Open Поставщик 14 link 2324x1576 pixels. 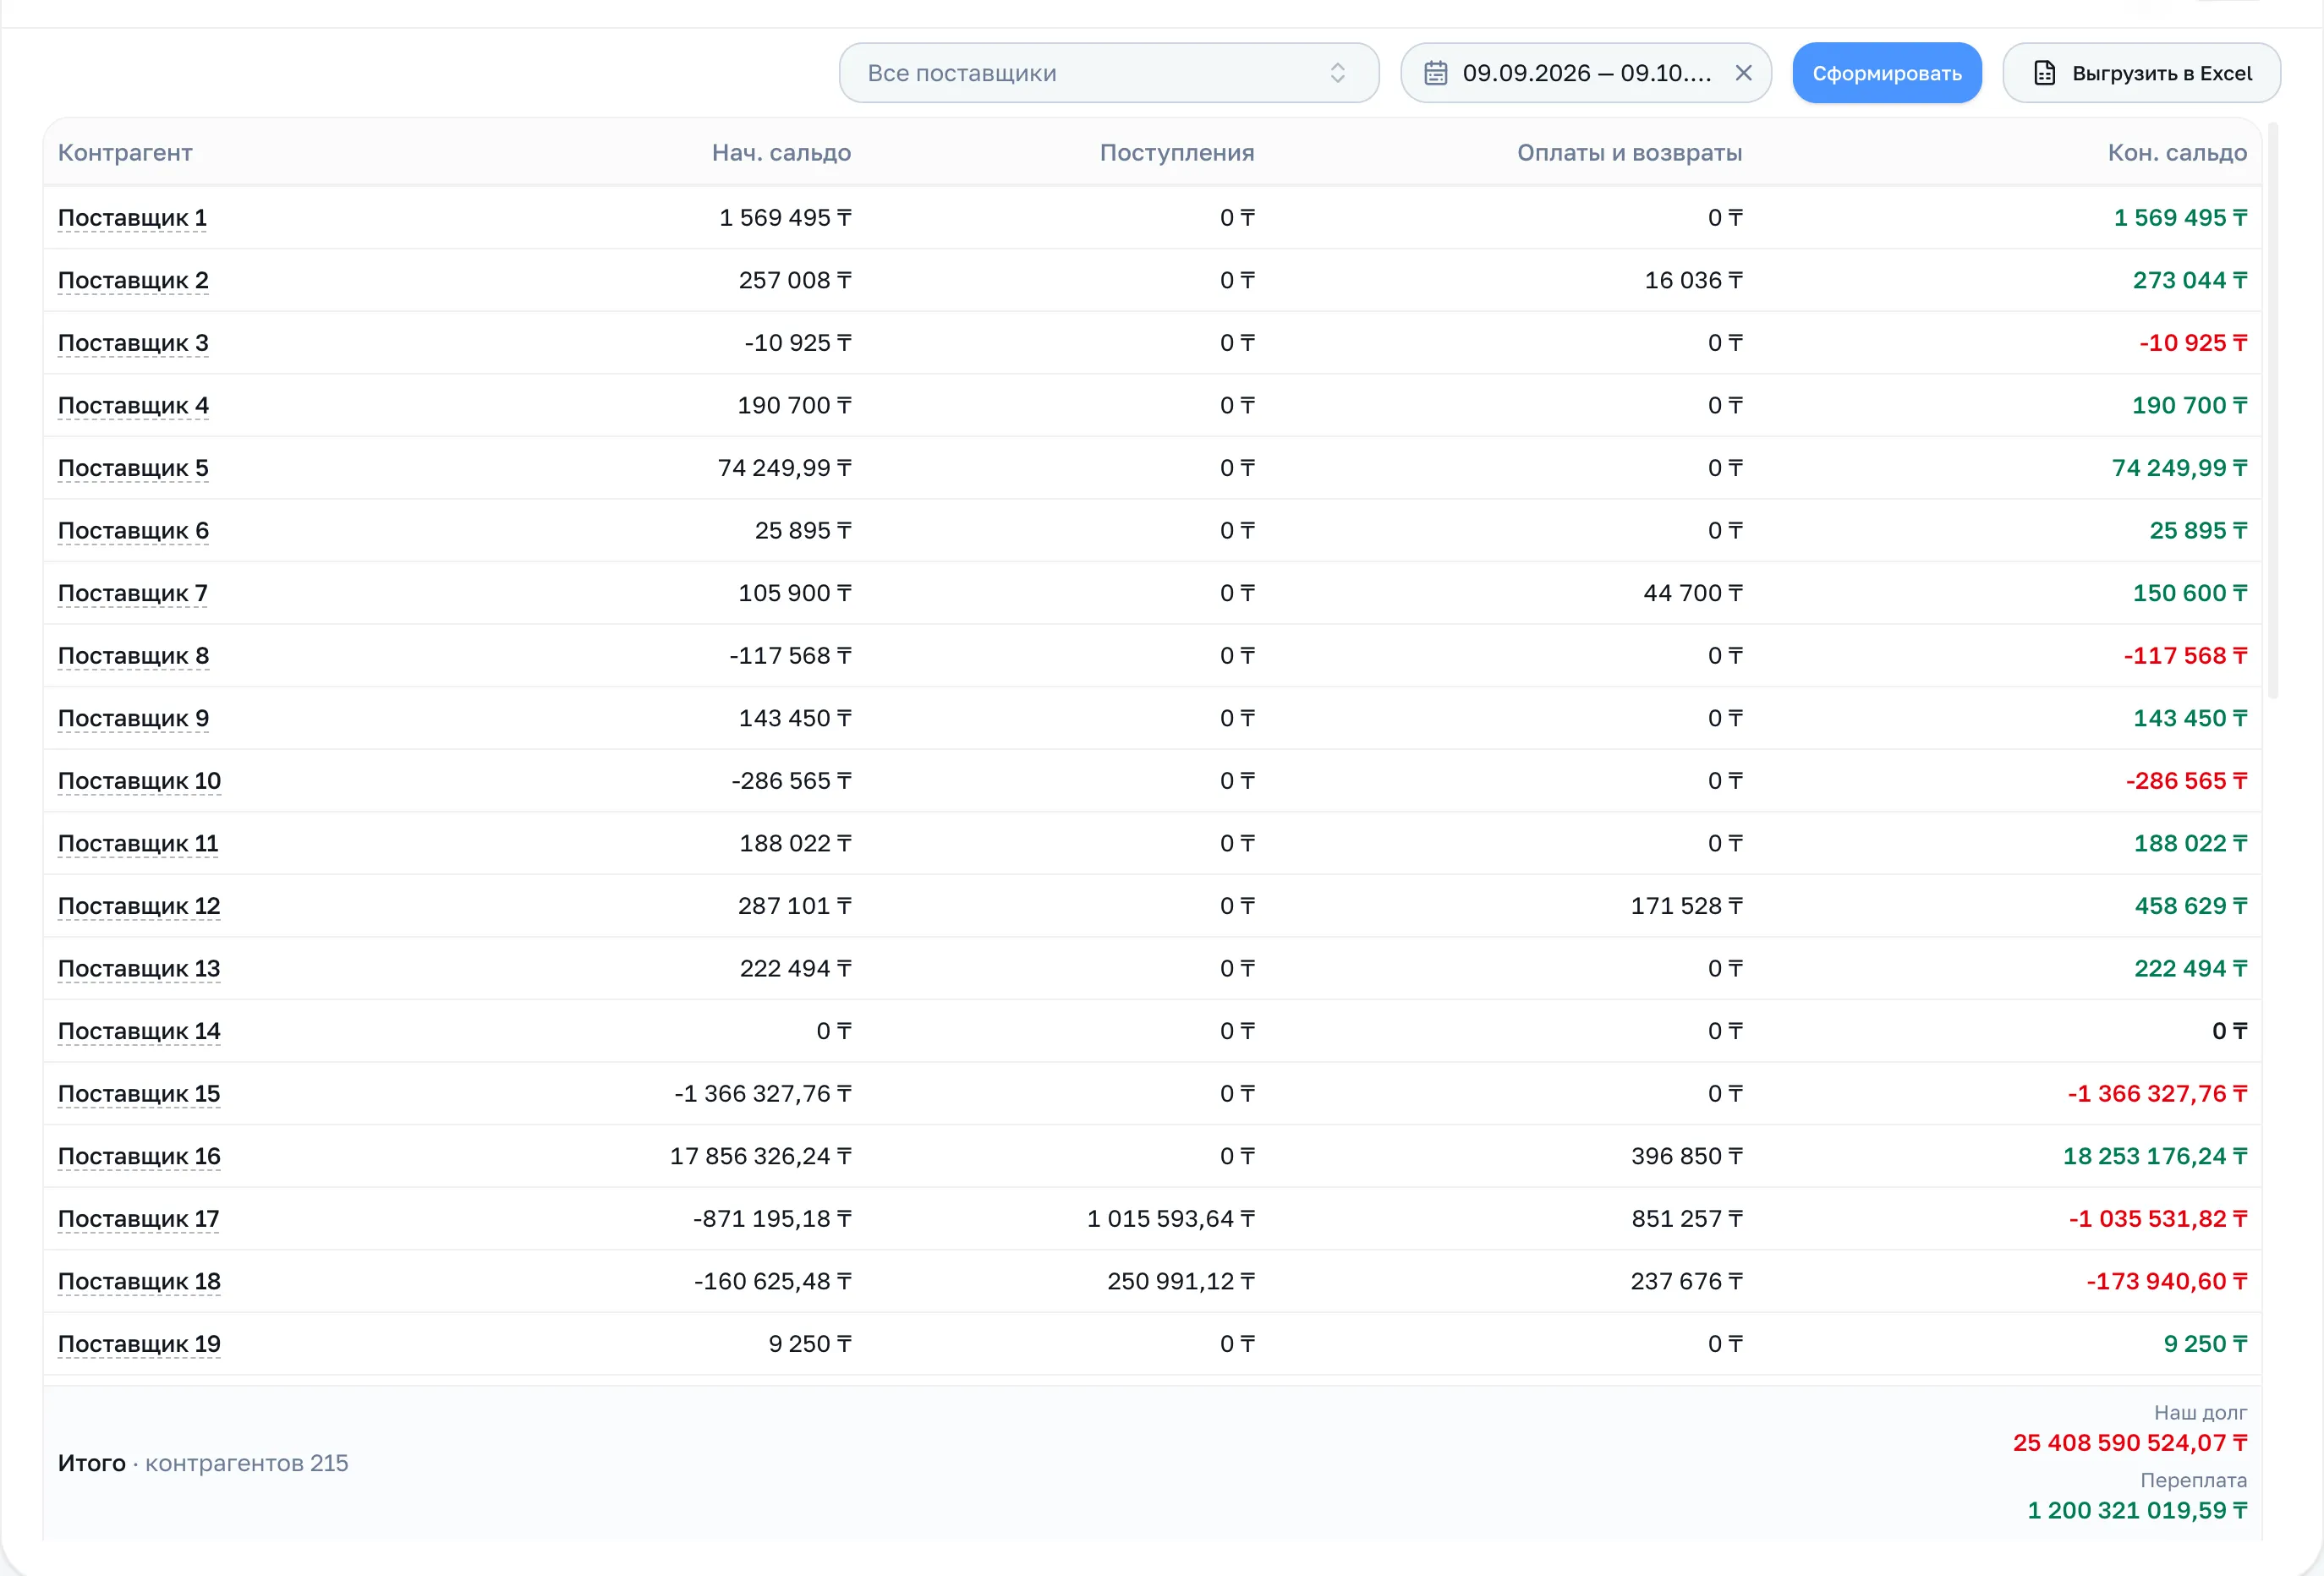point(139,1031)
